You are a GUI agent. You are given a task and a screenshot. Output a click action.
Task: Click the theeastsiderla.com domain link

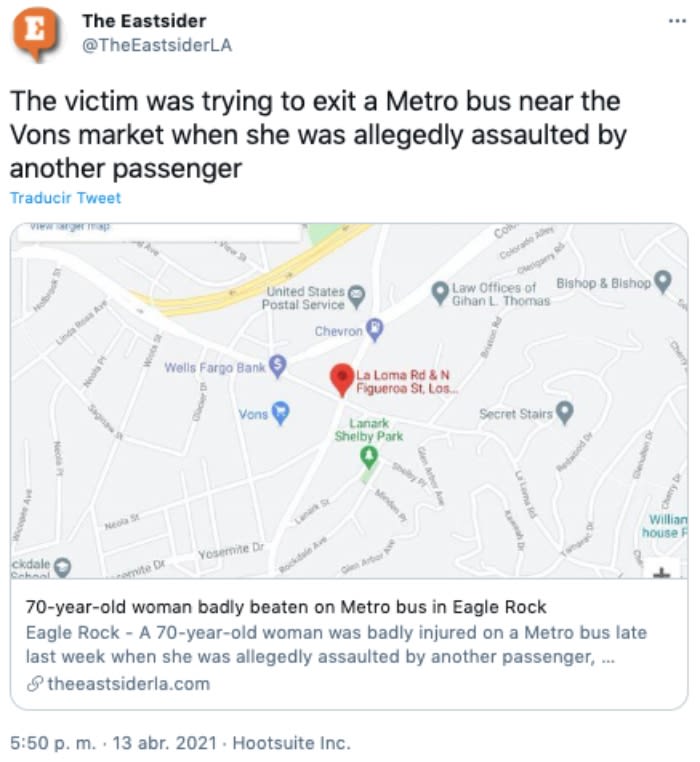pyautogui.click(x=128, y=684)
